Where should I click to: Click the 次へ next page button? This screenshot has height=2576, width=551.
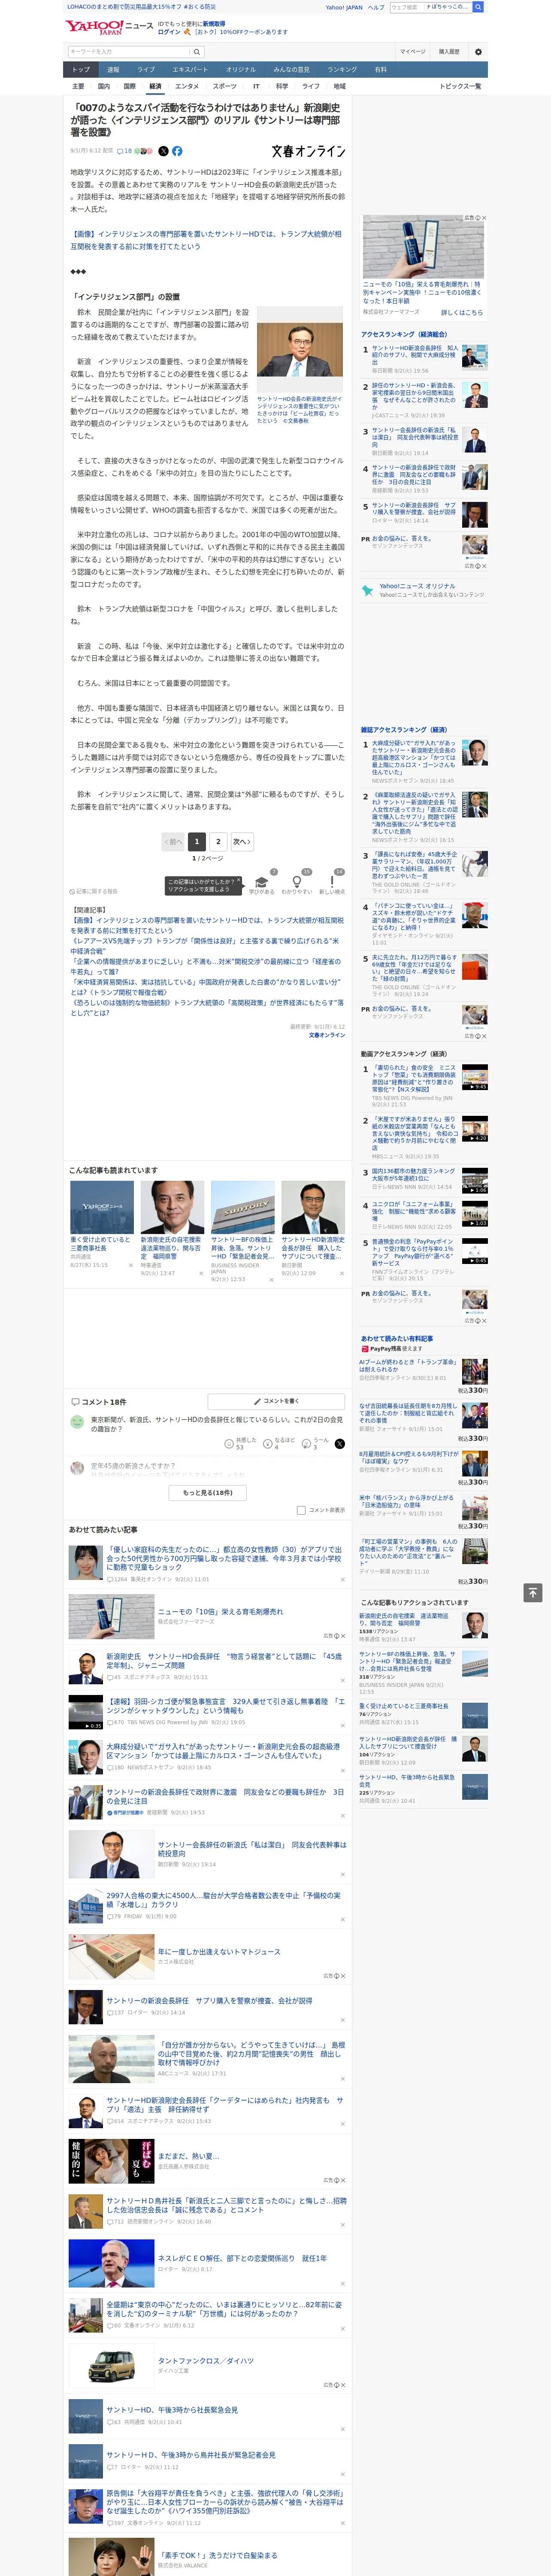[242, 841]
